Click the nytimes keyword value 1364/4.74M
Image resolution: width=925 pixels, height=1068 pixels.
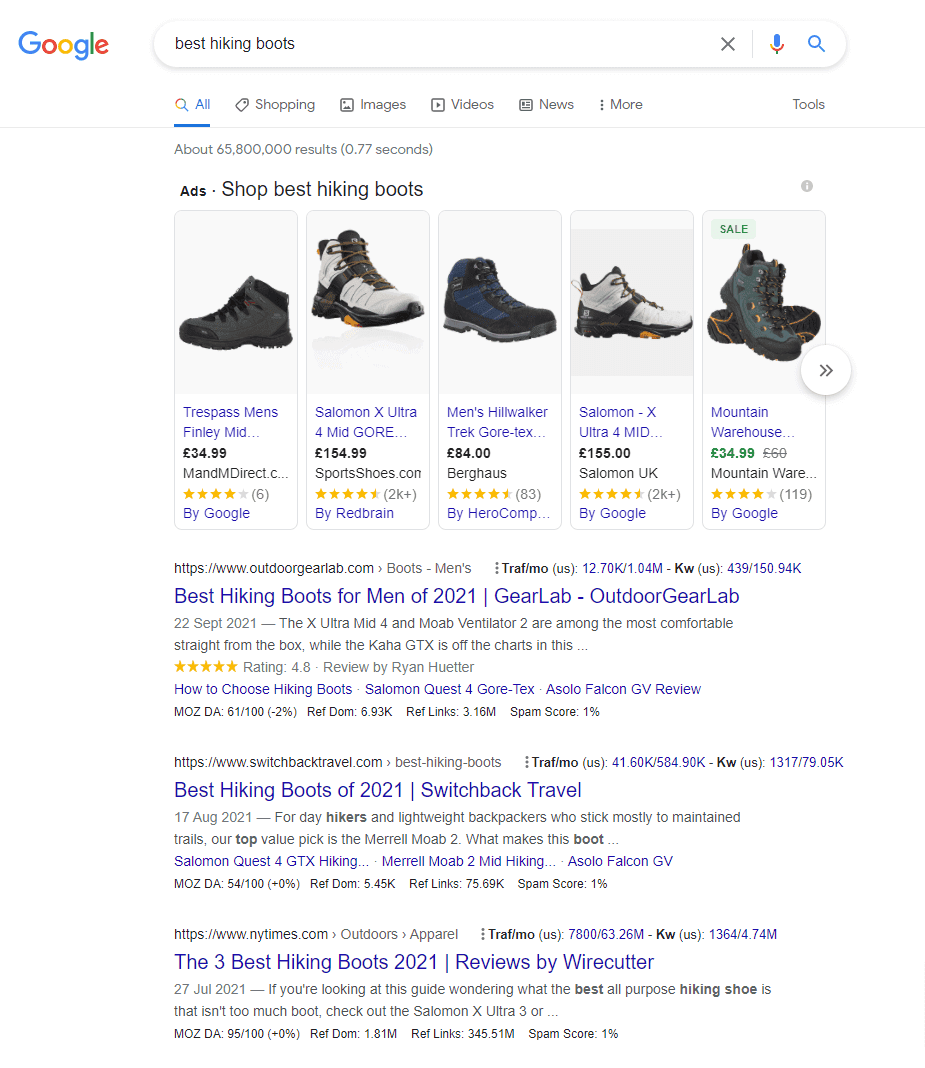pyautogui.click(x=743, y=935)
